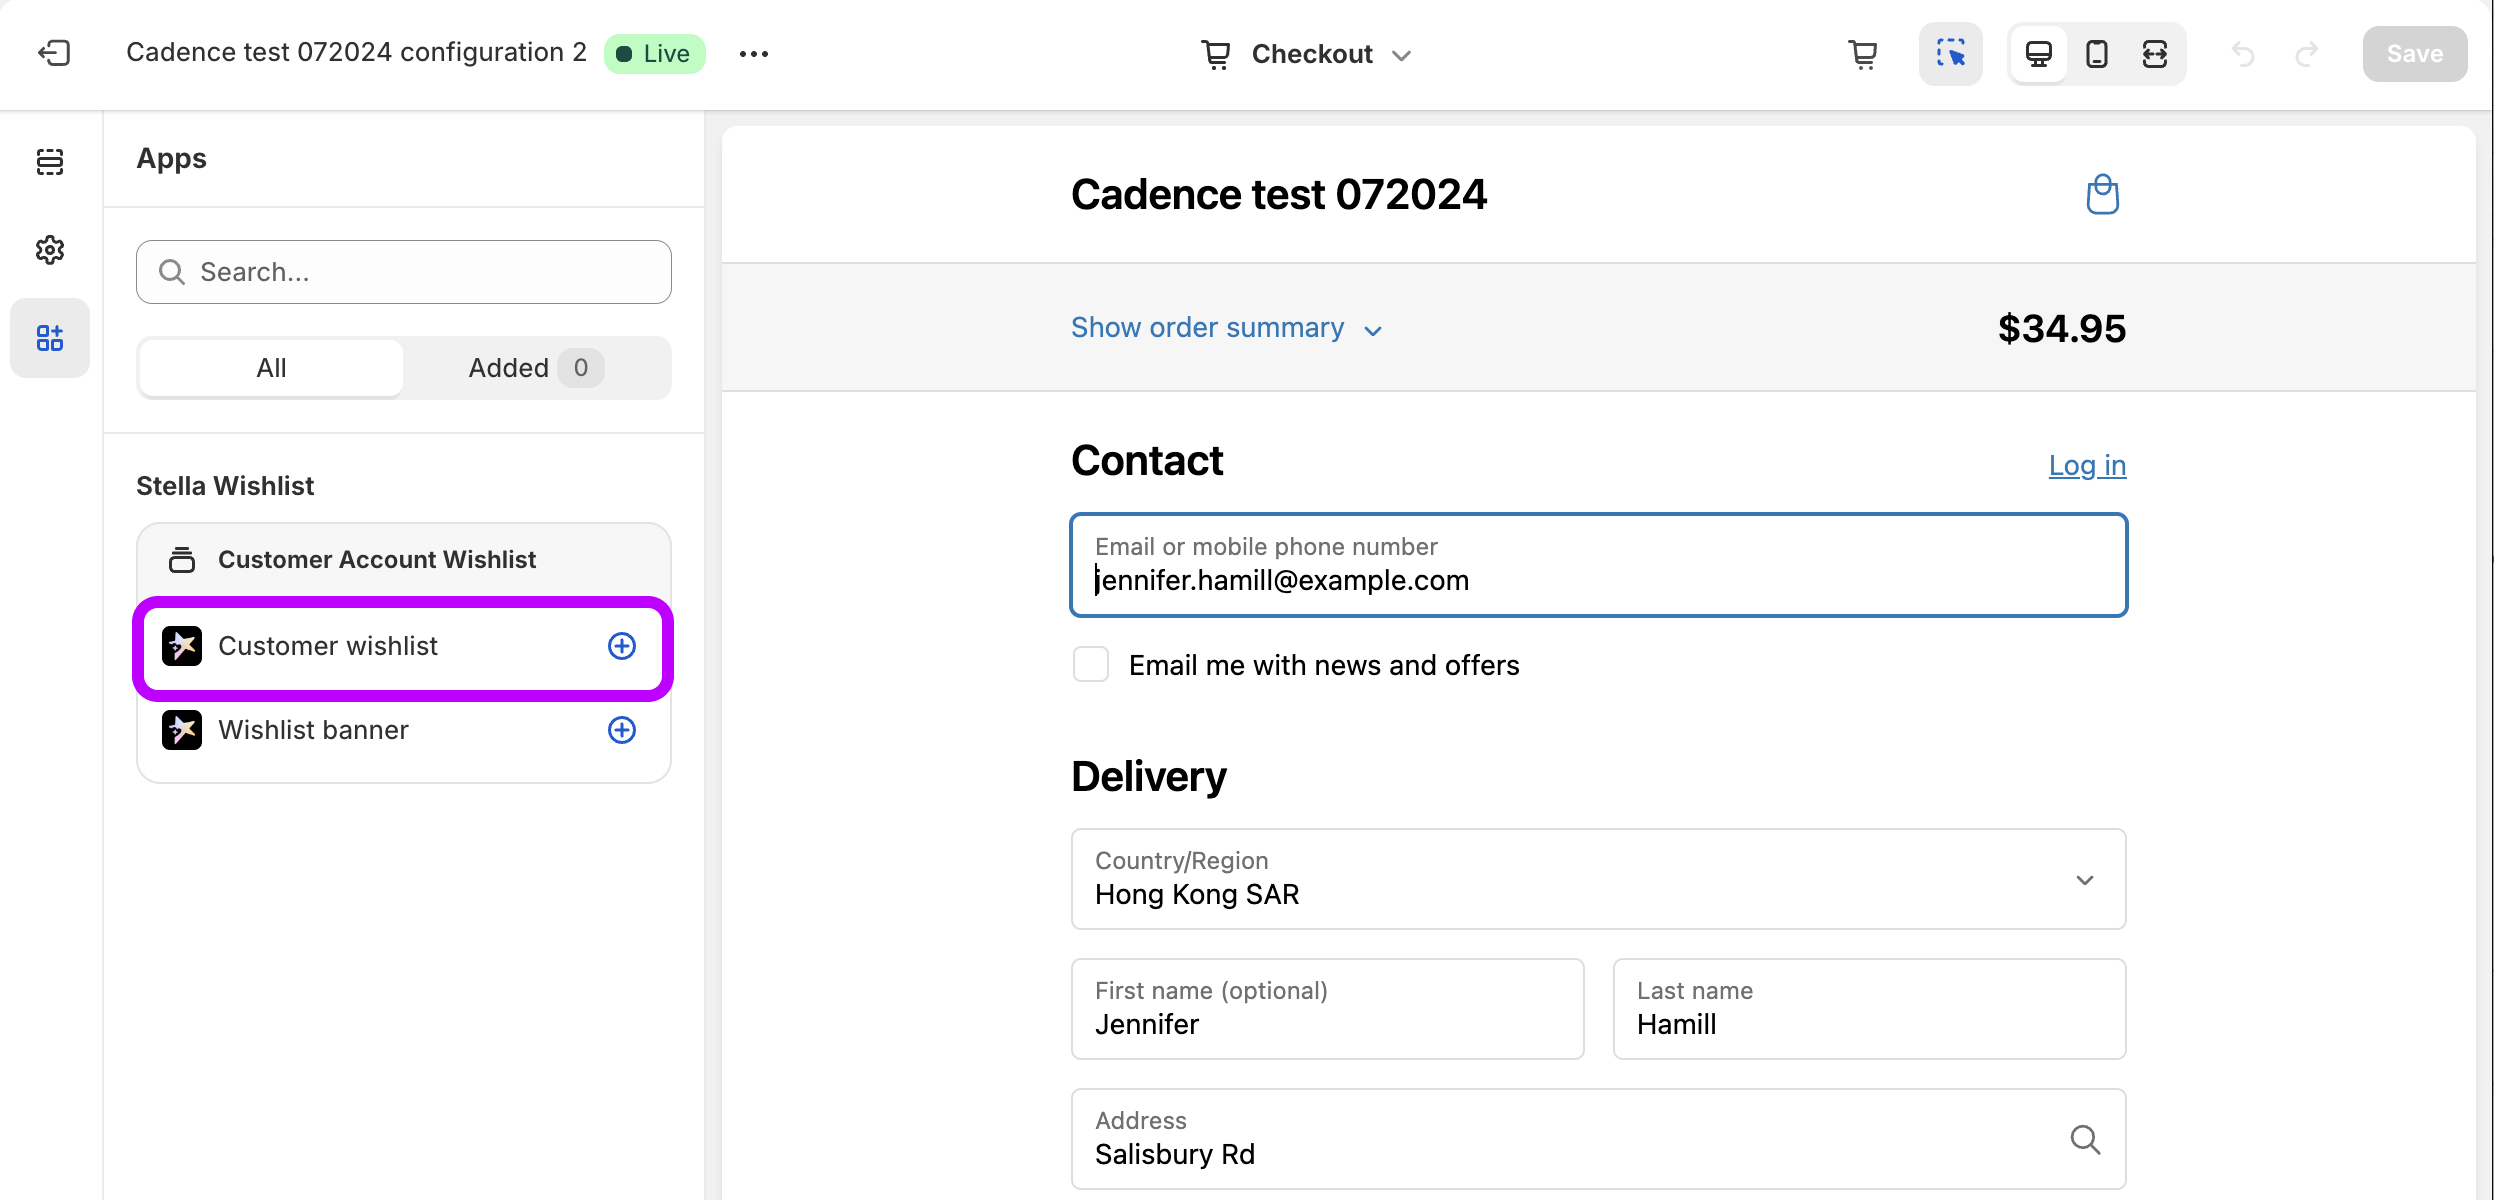This screenshot has height=1200, width=2494.
Task: Select the Apps sidebar icon
Action: click(50, 338)
